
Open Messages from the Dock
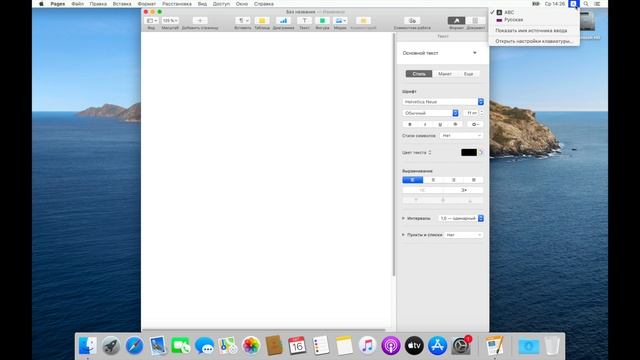pyautogui.click(x=204, y=346)
